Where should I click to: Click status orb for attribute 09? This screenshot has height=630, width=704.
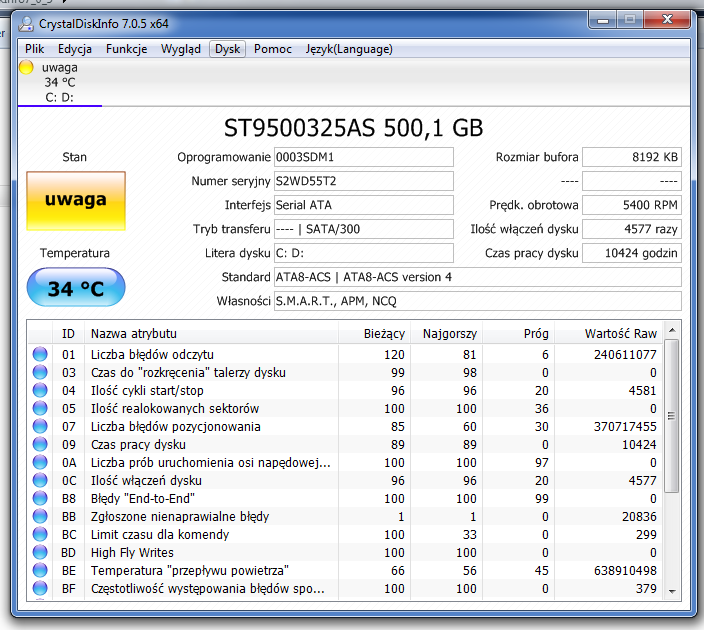pos(40,444)
